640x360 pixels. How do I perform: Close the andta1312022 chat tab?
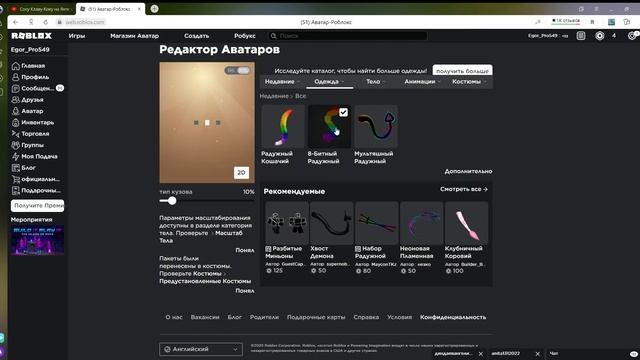tap(538, 353)
